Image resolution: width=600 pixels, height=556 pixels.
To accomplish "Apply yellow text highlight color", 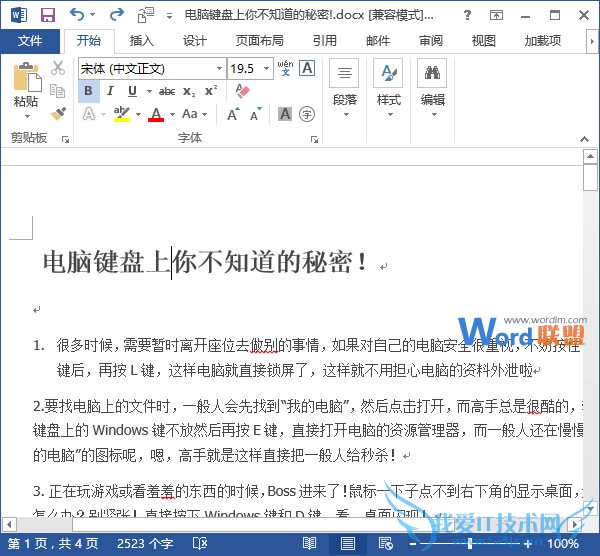I will pyautogui.click(x=122, y=114).
